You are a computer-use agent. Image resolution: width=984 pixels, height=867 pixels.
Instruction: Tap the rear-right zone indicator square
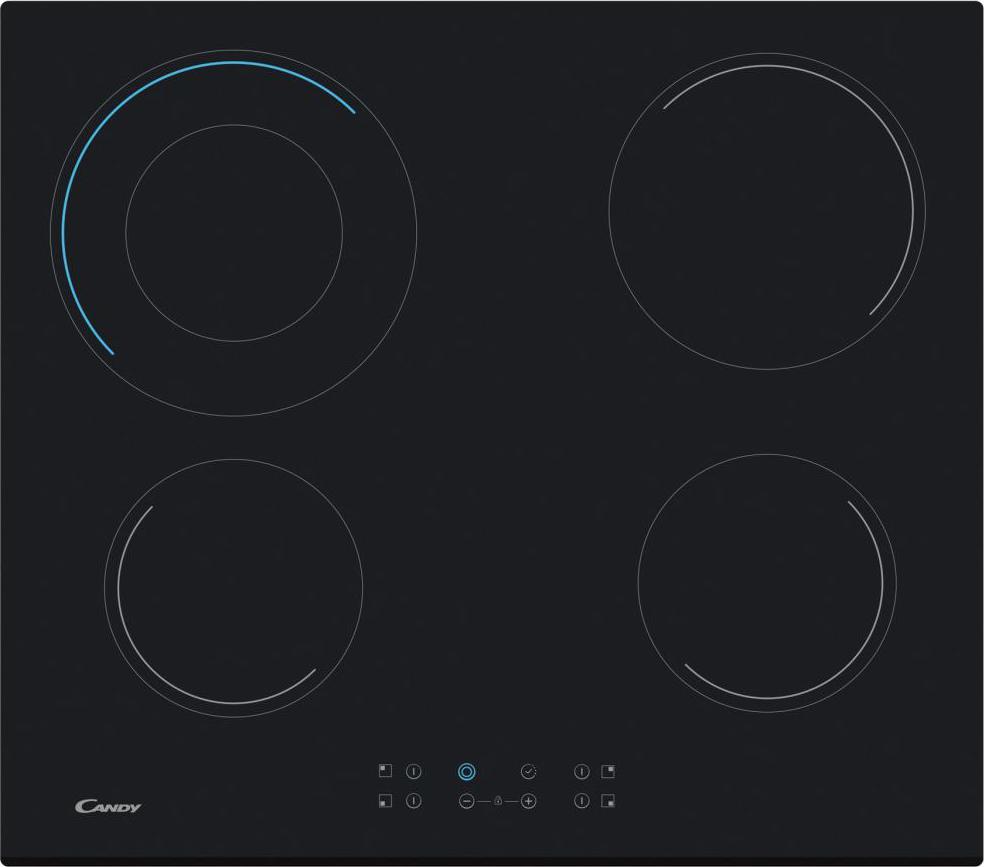click(608, 771)
